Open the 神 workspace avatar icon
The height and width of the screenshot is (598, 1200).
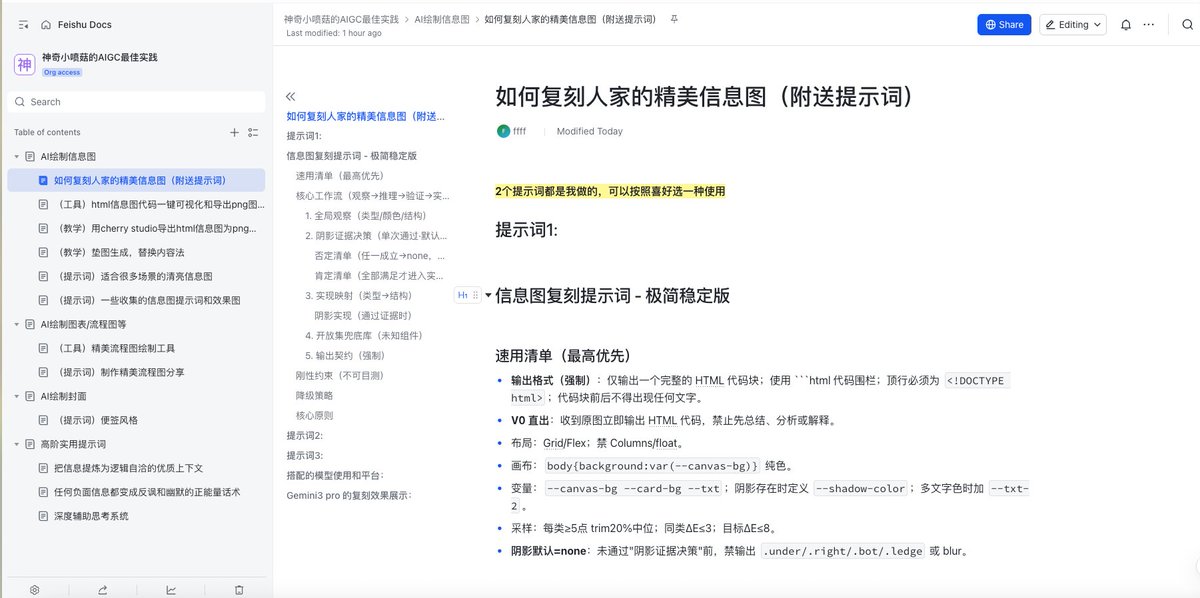click(24, 64)
